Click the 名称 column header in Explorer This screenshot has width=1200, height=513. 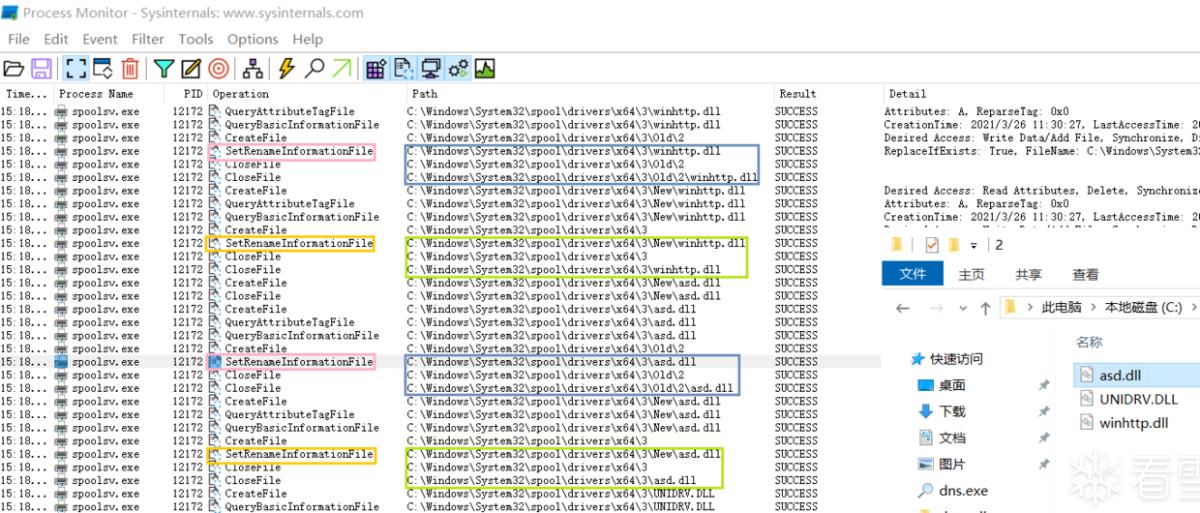1090,341
